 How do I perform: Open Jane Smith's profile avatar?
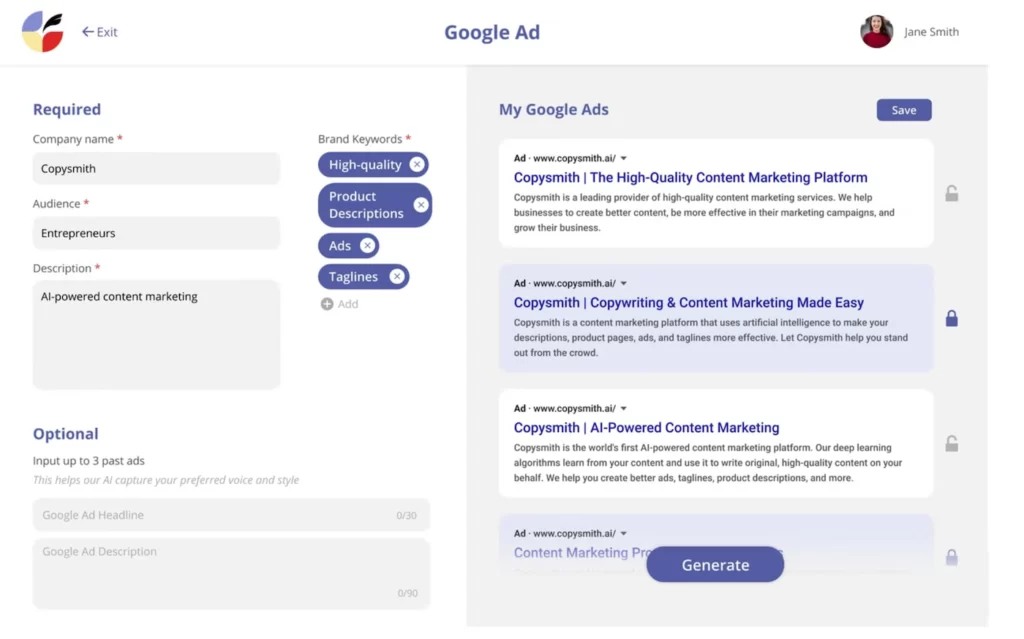coord(876,31)
